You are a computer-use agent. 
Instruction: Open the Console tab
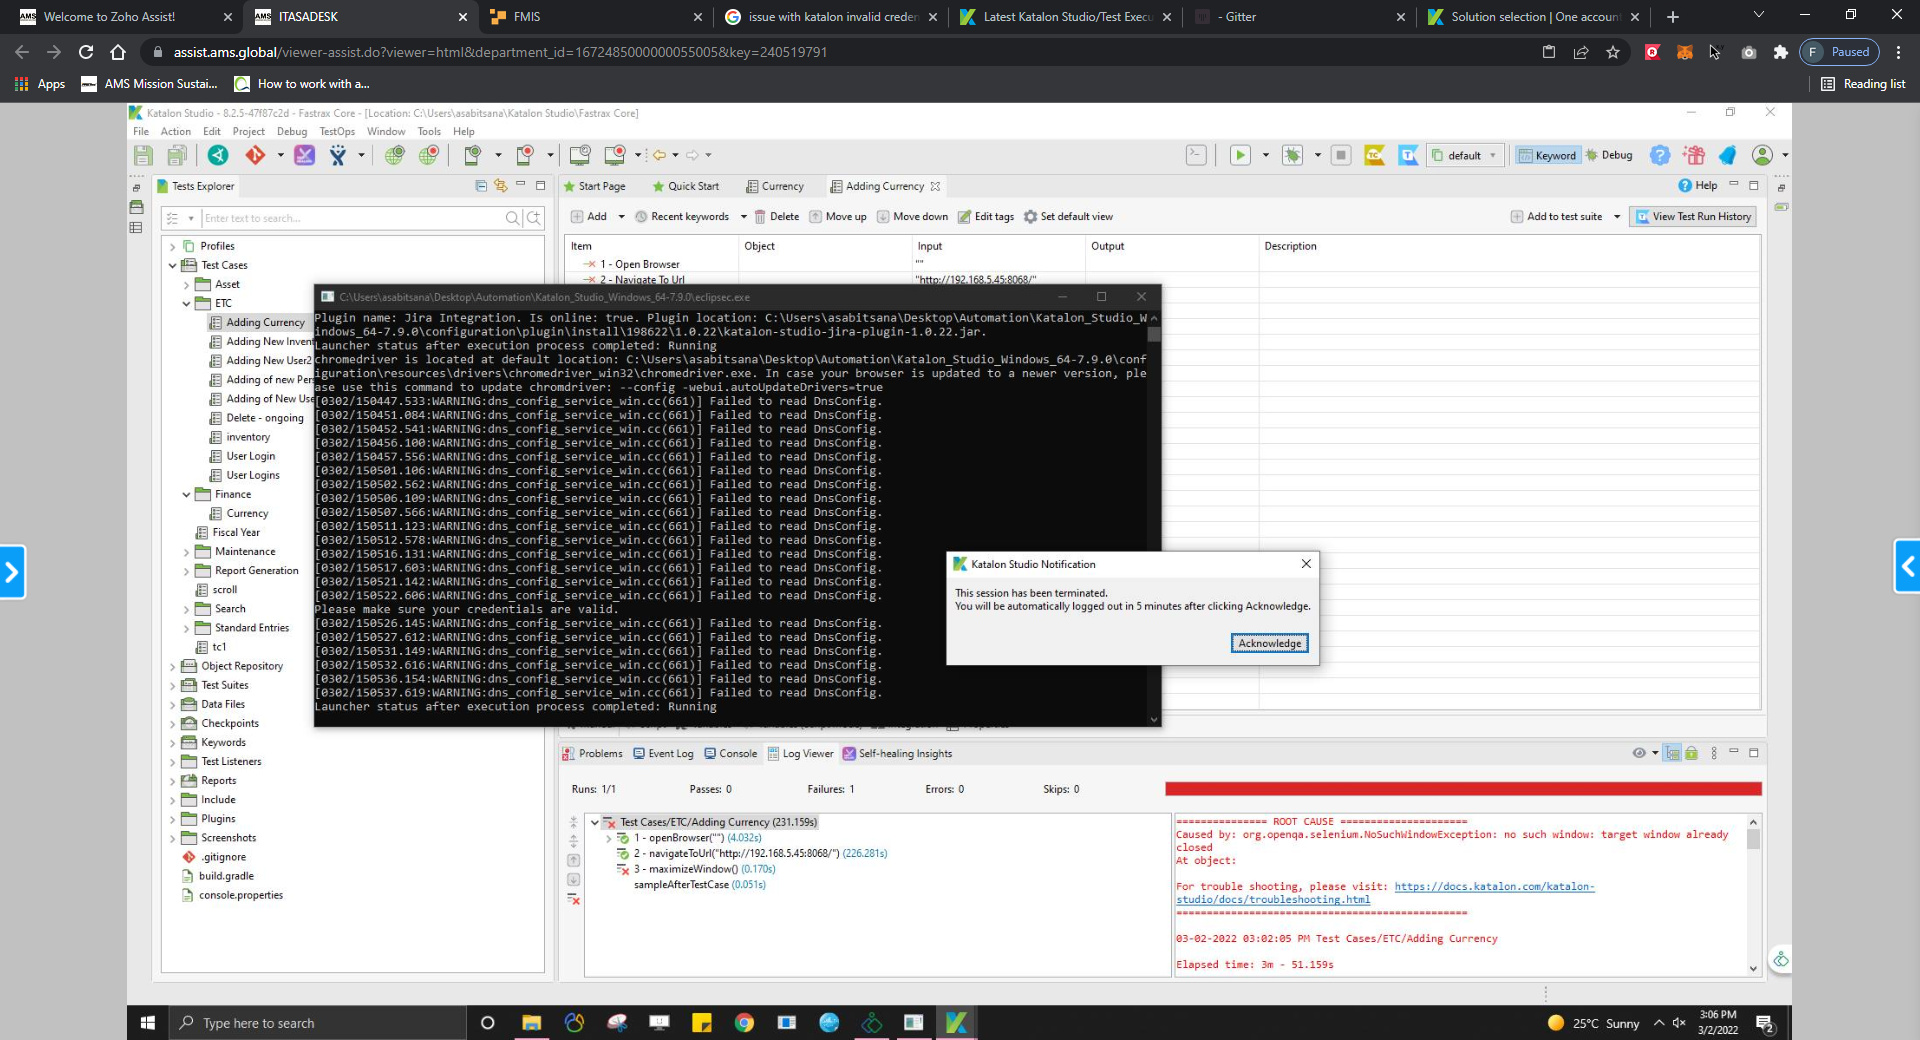coord(731,754)
